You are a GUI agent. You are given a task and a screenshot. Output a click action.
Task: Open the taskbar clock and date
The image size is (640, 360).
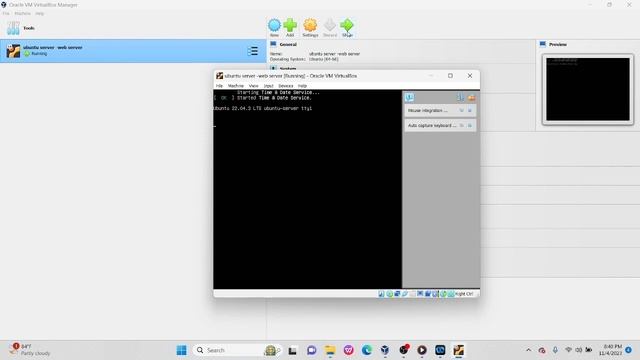coord(610,350)
